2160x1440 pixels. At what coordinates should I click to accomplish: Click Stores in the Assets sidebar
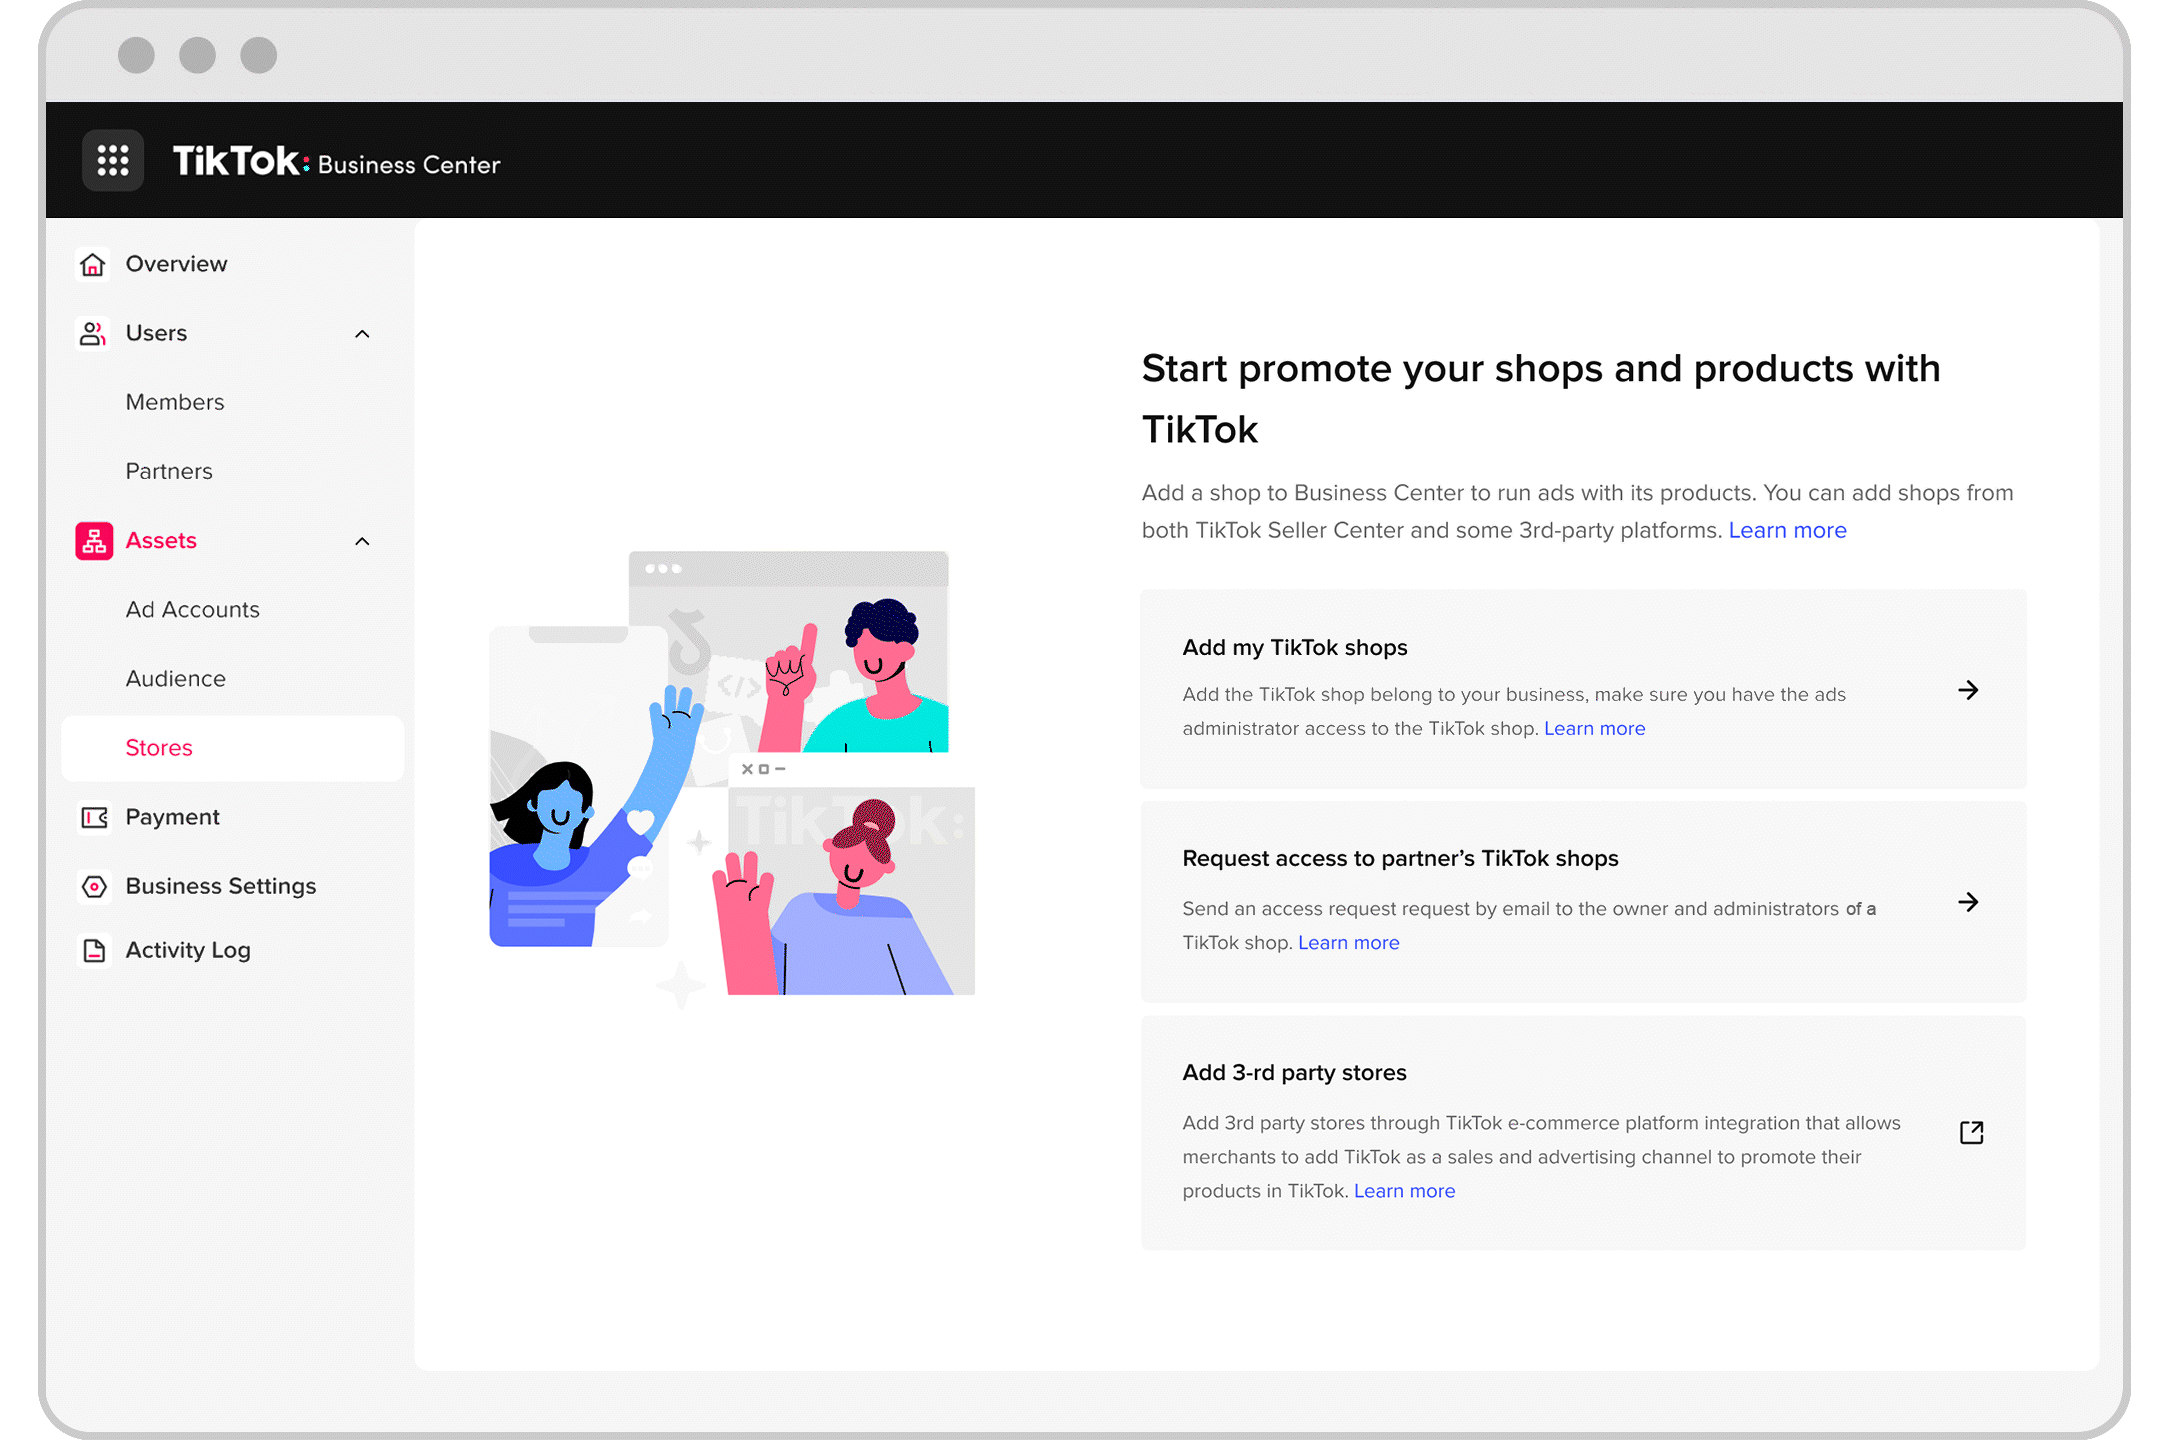[x=159, y=746]
